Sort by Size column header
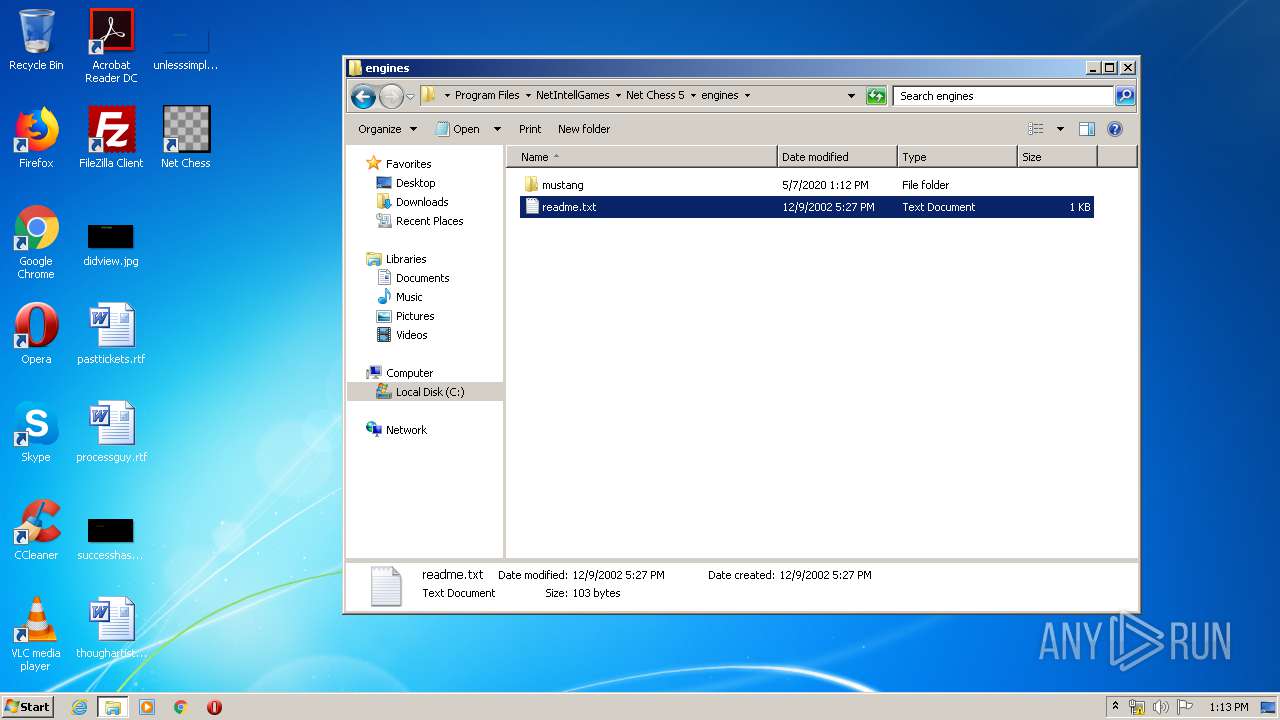 point(1057,157)
